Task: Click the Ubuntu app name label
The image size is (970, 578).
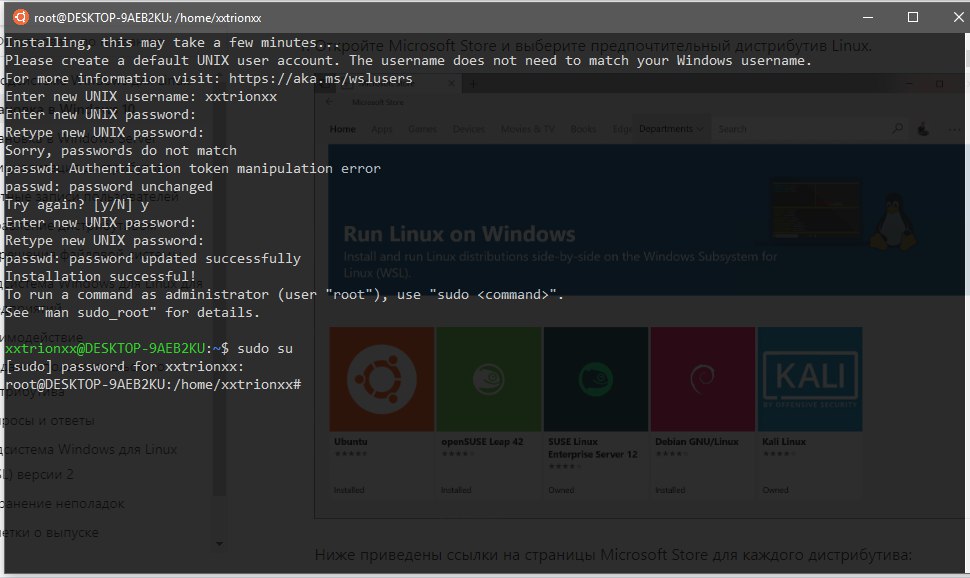Action: [351, 442]
